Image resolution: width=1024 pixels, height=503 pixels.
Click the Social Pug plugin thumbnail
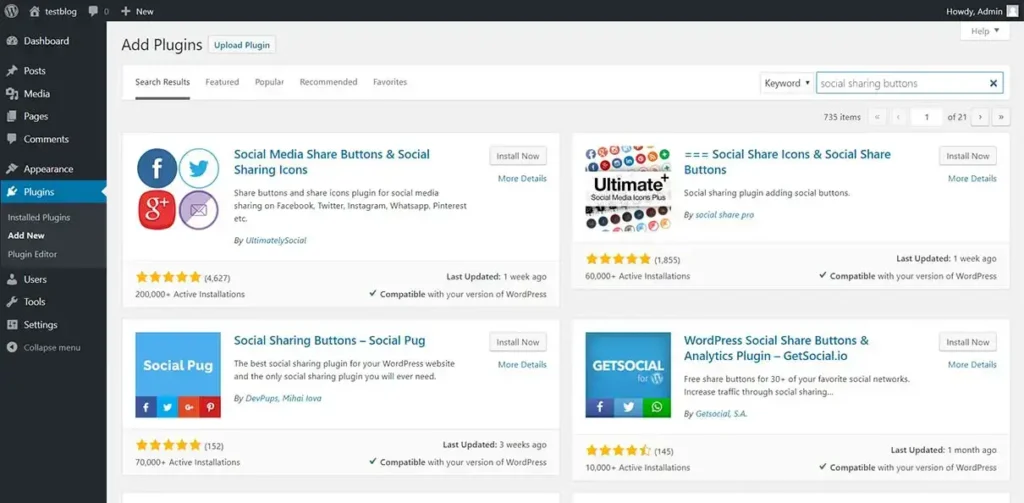click(x=178, y=375)
